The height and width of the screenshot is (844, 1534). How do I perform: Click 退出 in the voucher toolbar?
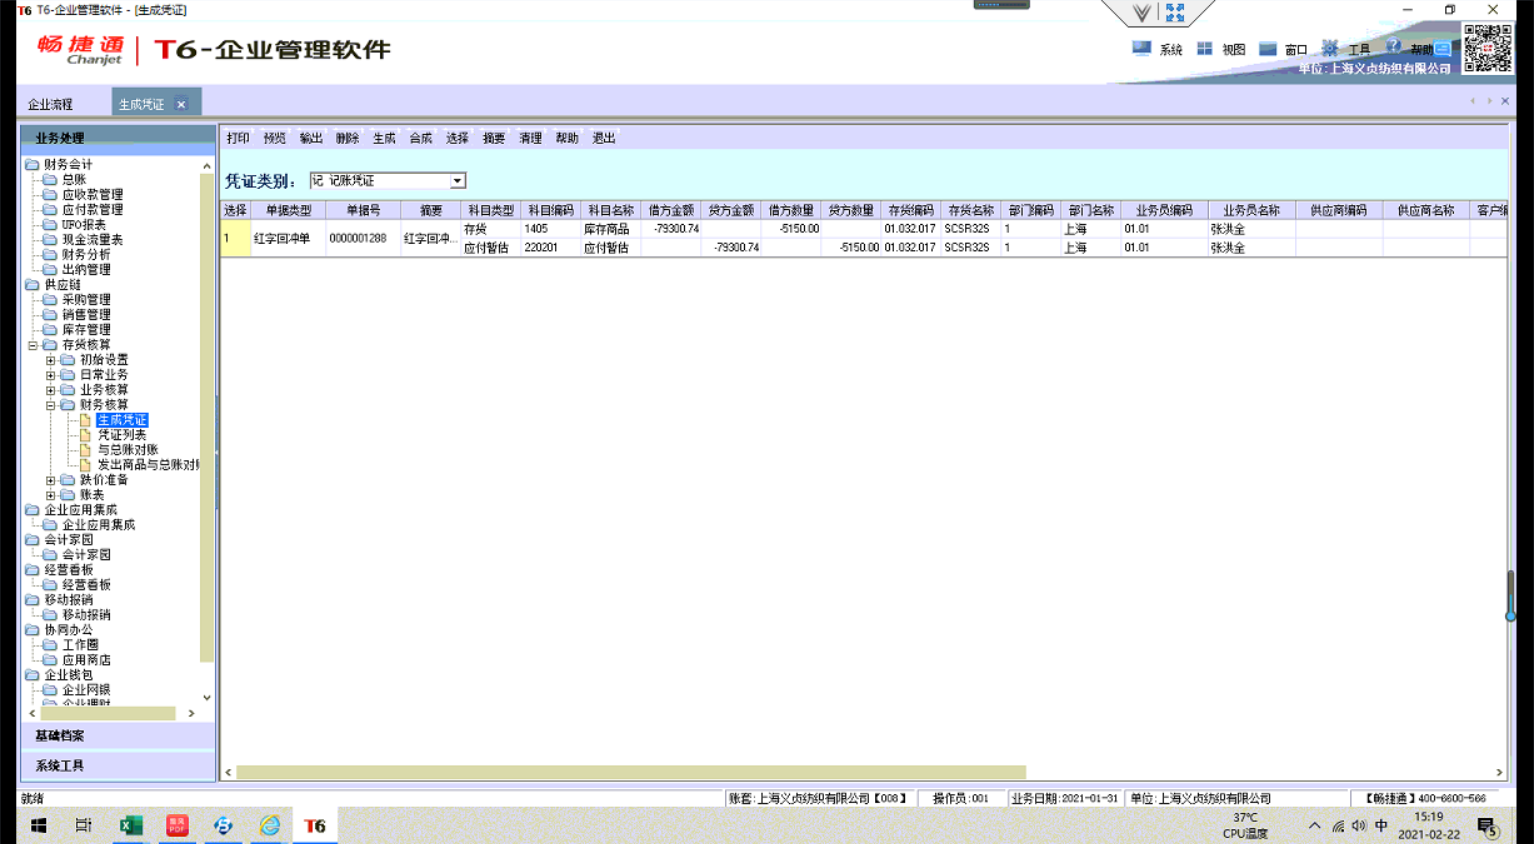pyautogui.click(x=604, y=138)
